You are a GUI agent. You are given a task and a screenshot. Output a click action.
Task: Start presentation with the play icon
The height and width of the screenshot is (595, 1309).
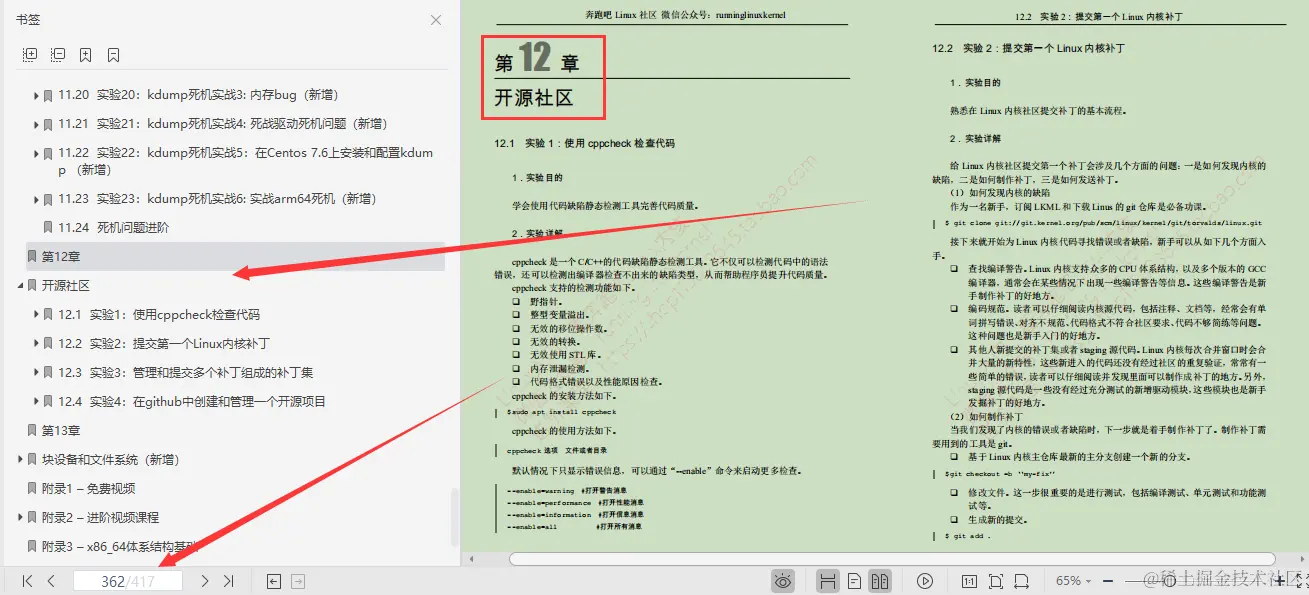925,580
